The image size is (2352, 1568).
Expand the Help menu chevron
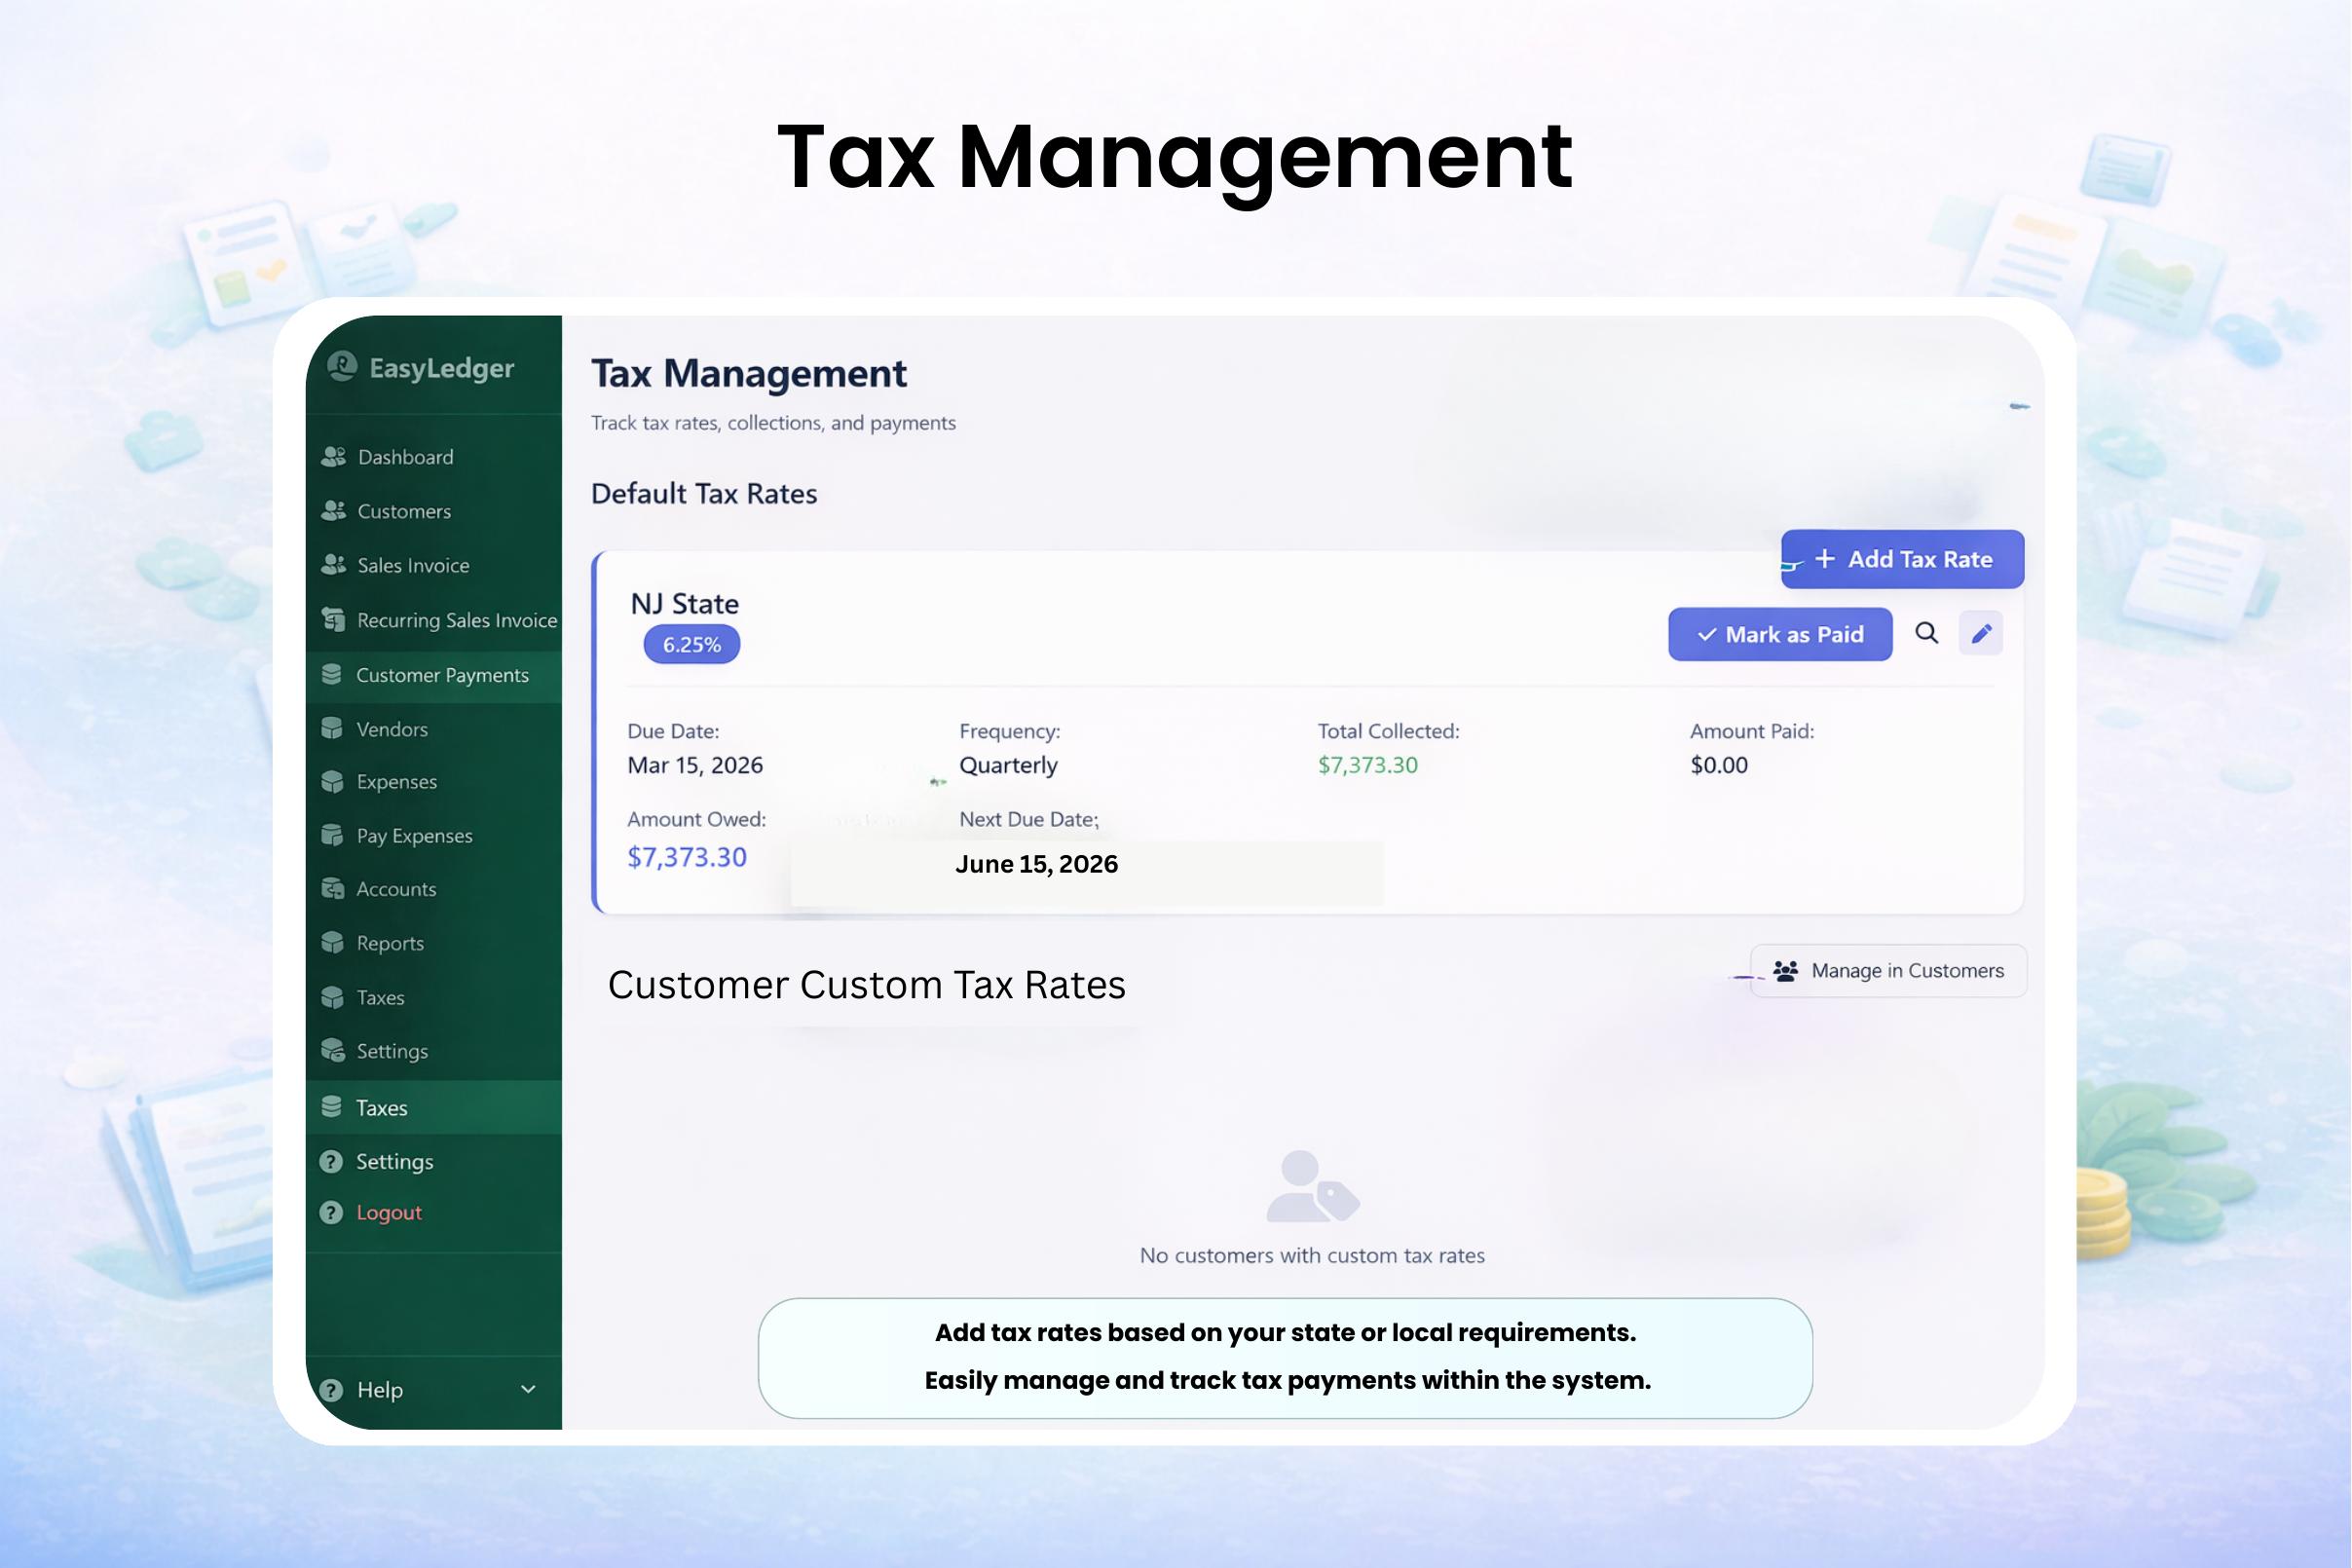(x=528, y=1389)
